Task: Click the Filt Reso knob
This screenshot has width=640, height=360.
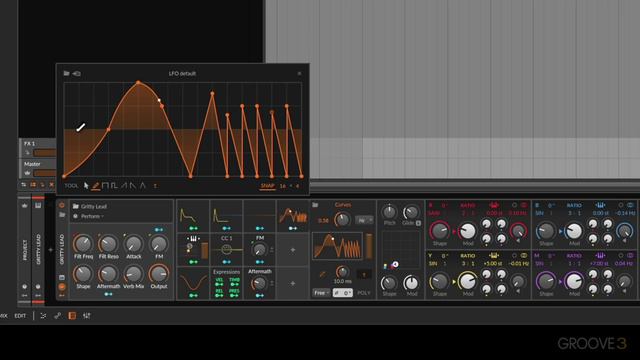Action: coord(108,244)
